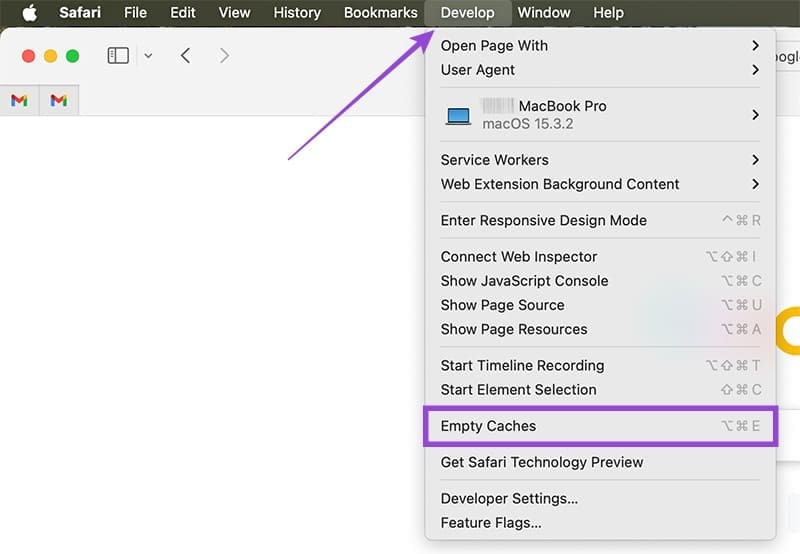Click the green full-screen button
This screenshot has width=800, height=554.
point(72,56)
